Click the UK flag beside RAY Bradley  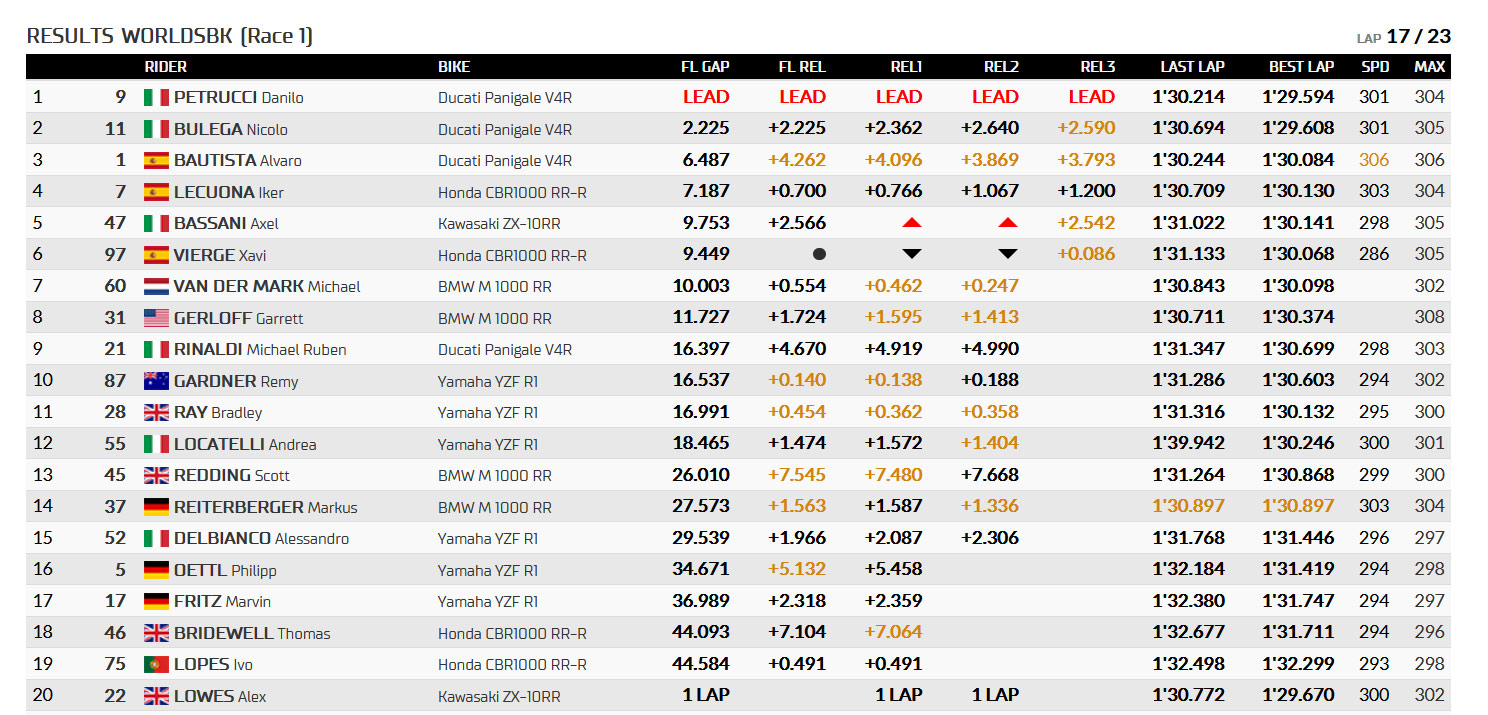[156, 412]
